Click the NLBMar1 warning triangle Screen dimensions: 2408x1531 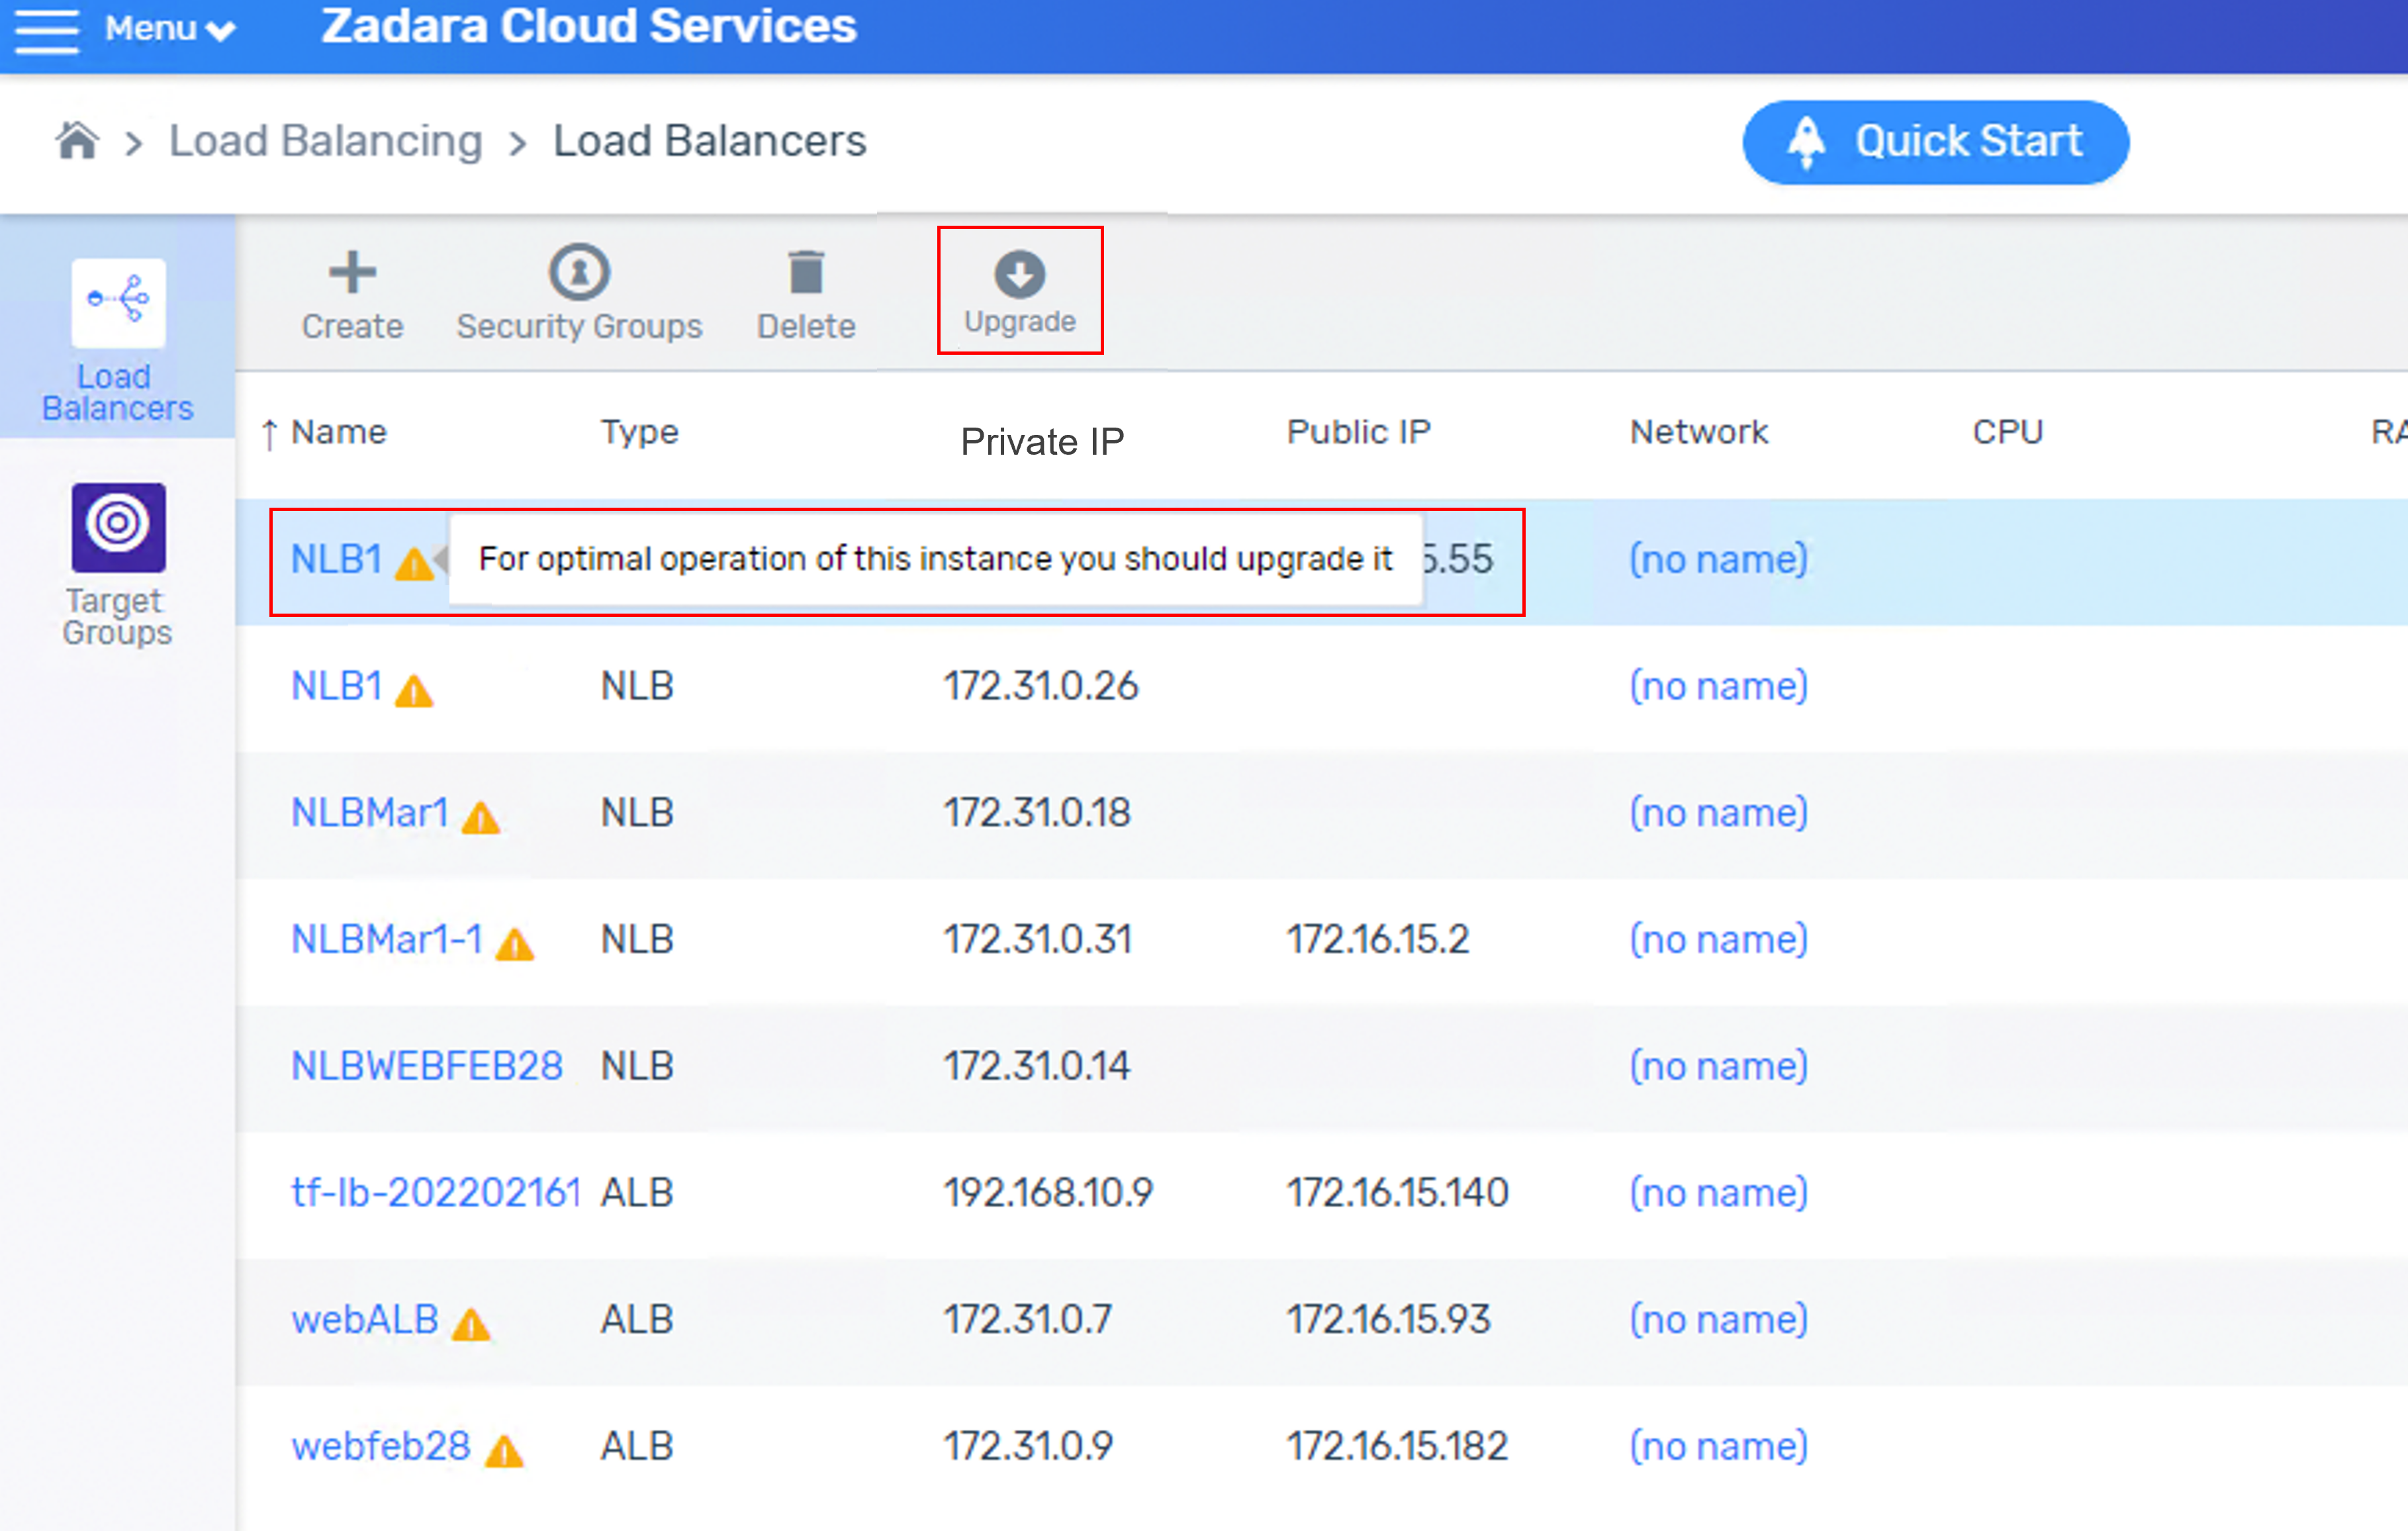tap(480, 817)
